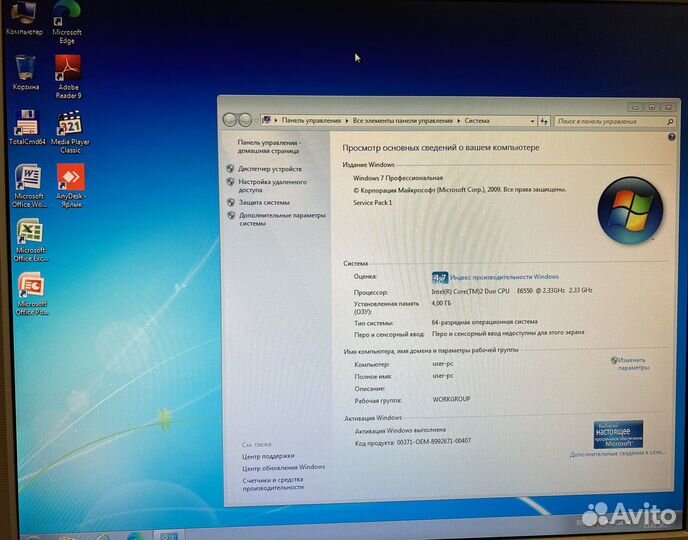Select Все элементы панели управления breadcrumb
Viewport: 688px width, 540px height.
[402, 120]
